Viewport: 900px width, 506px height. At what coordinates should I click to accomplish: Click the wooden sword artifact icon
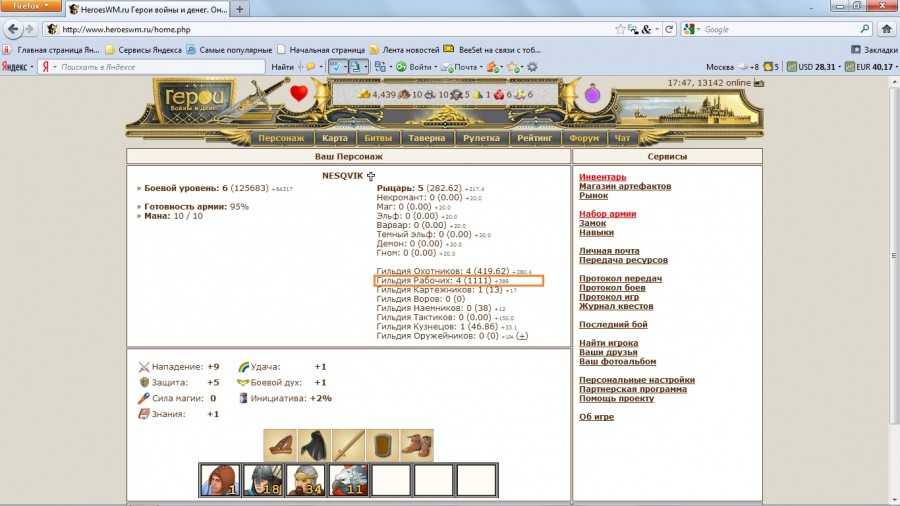pyautogui.click(x=348, y=445)
